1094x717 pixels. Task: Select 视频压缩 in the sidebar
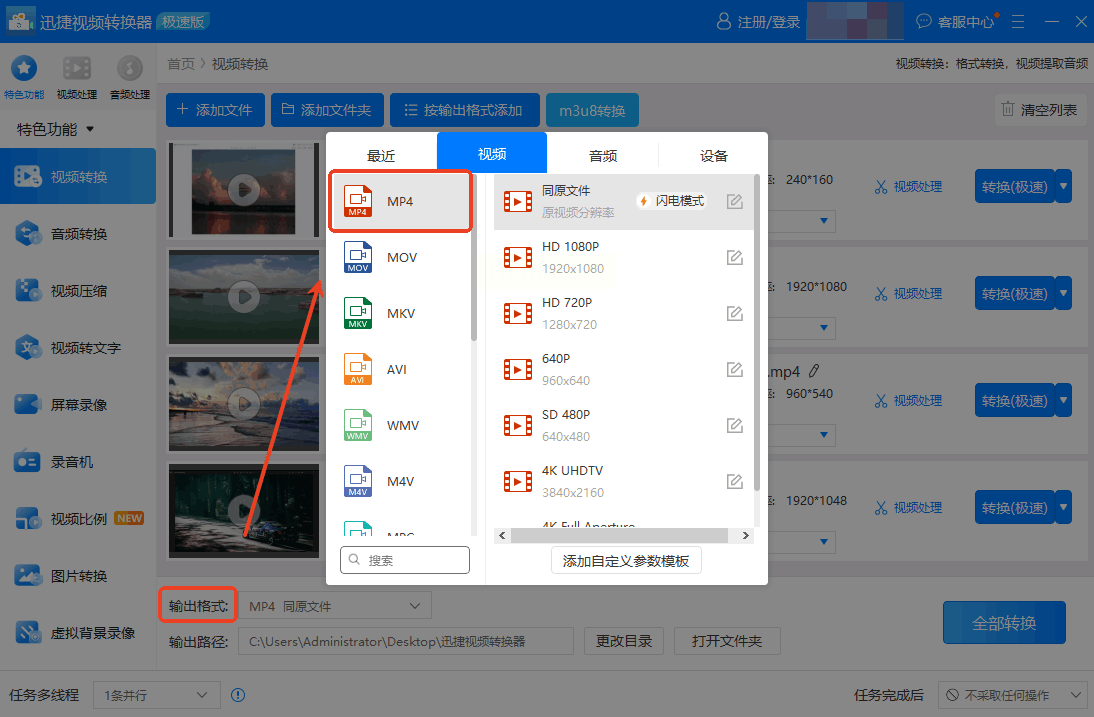pyautogui.click(x=78, y=291)
